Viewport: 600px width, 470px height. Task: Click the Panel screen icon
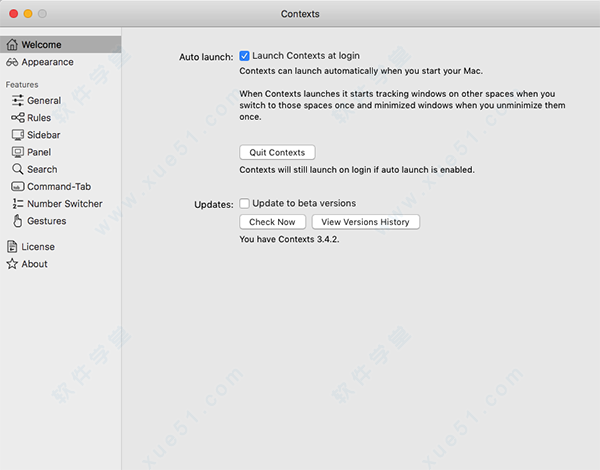tap(18, 152)
